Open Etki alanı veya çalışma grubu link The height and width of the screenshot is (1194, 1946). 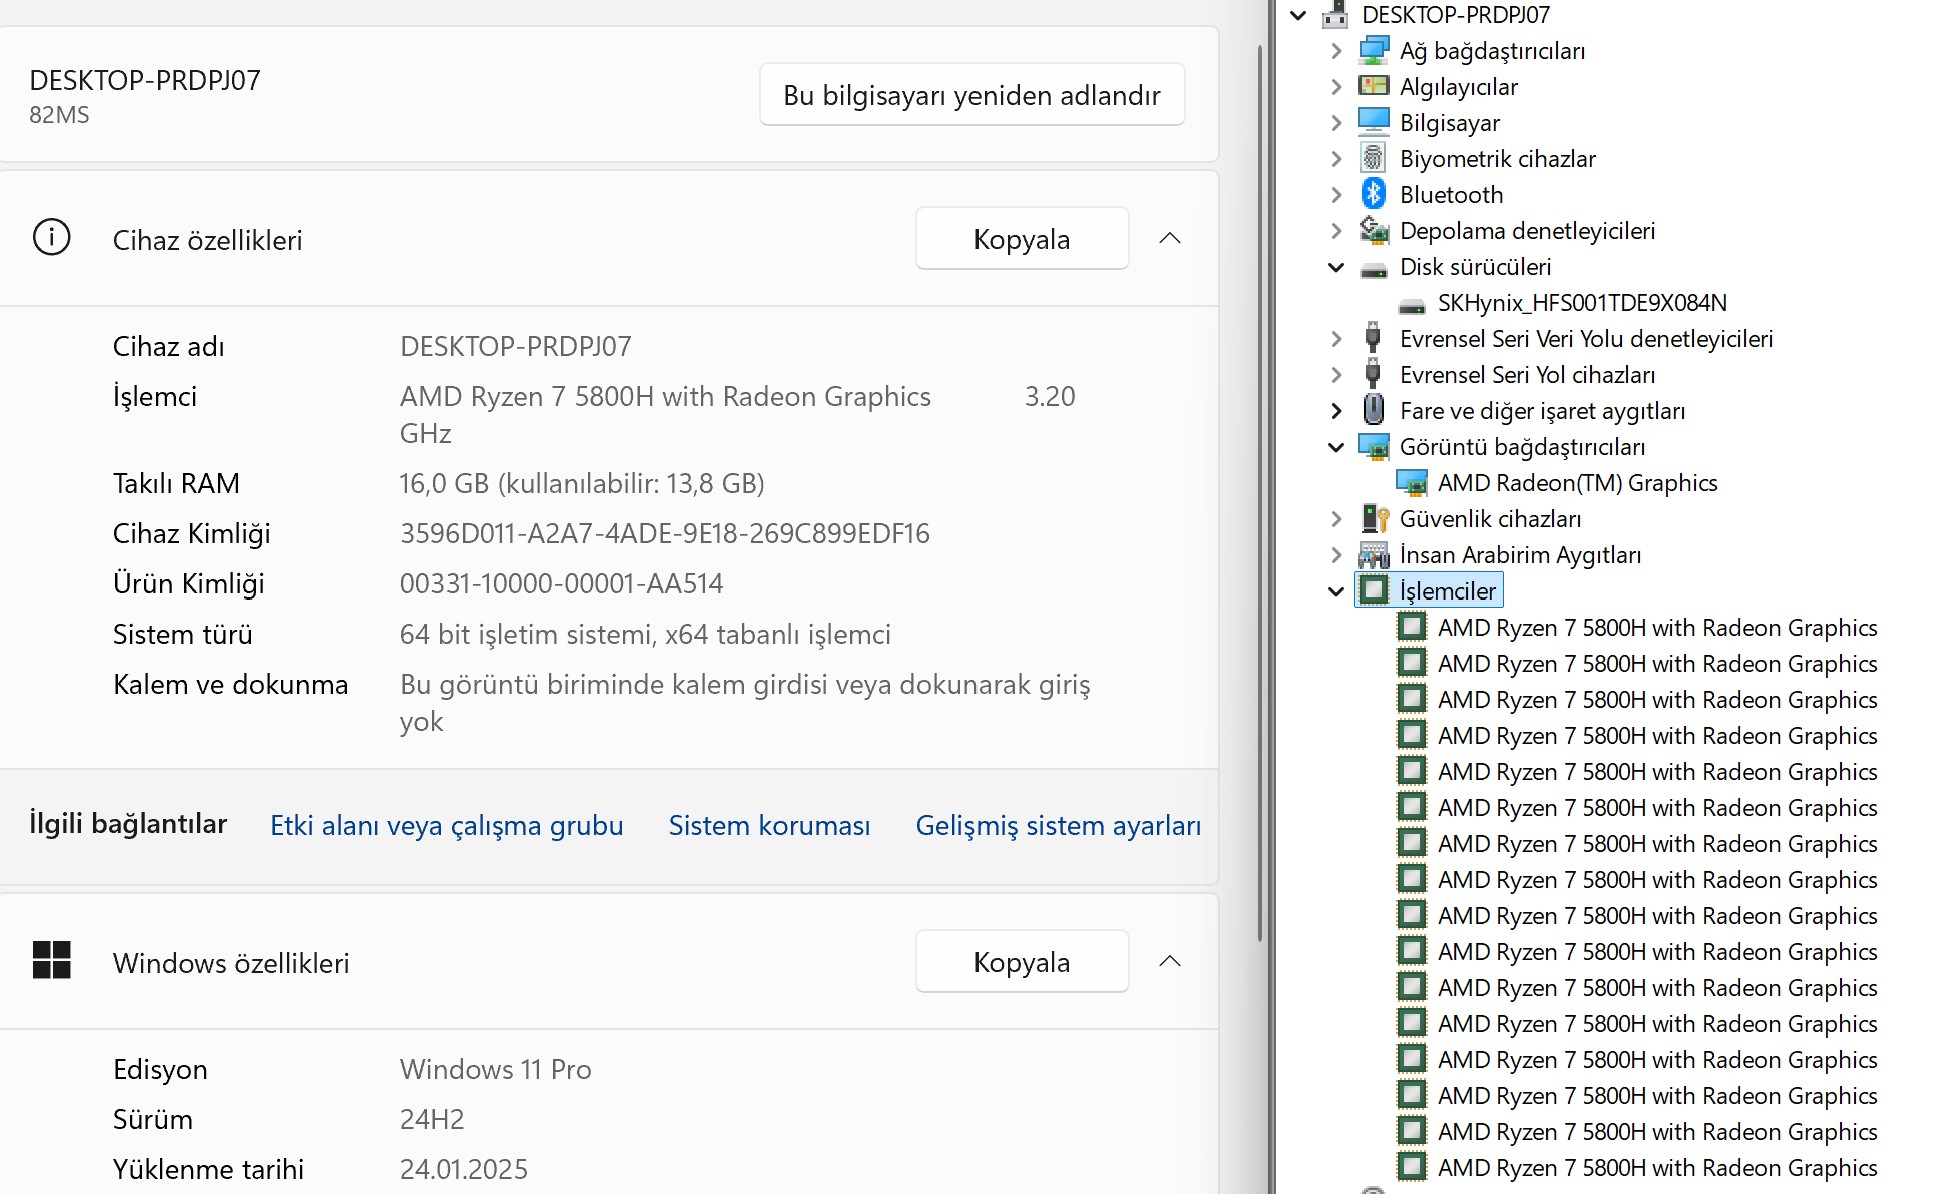447,825
